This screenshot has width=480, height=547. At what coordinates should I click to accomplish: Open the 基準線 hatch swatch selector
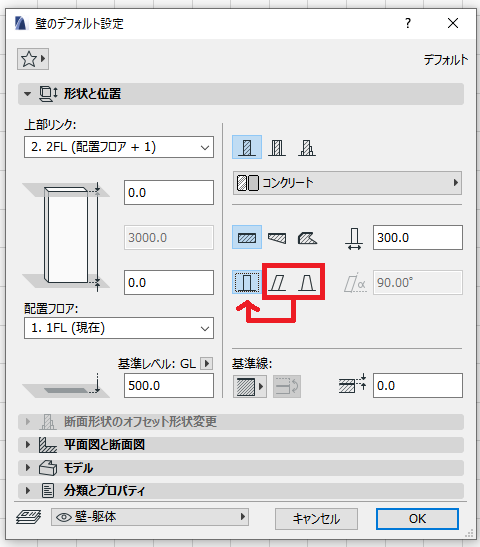[250, 387]
